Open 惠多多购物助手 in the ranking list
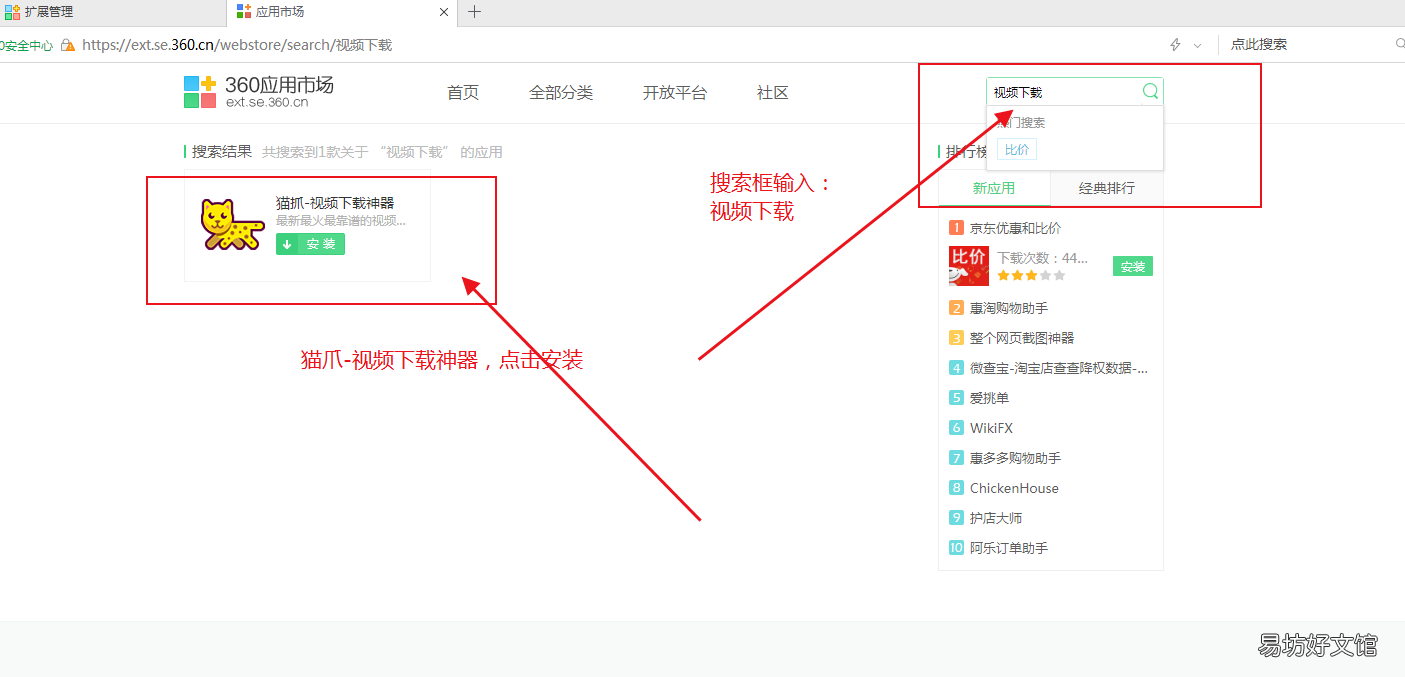Screen dimensions: 1405x677 pos(1015,458)
